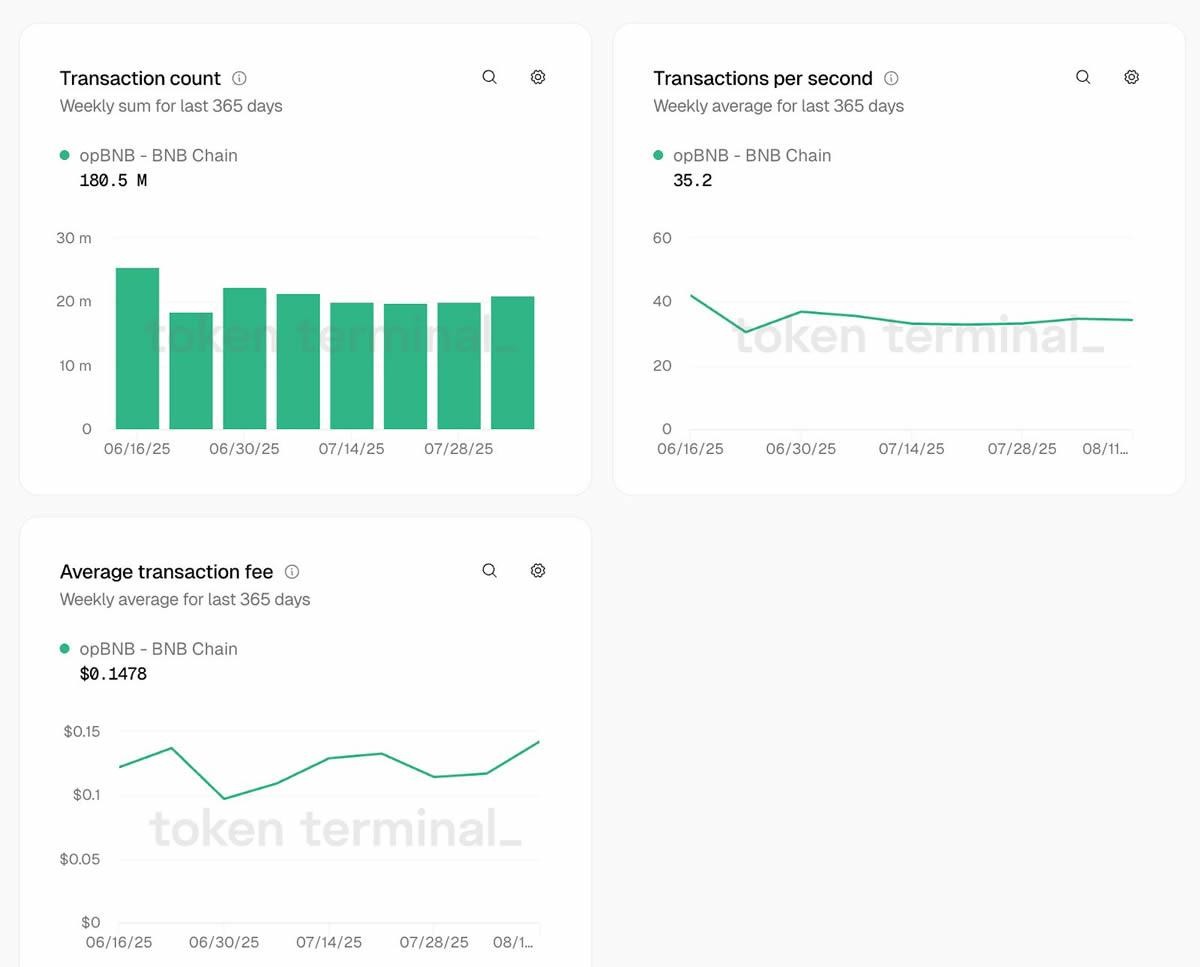Select the 06/16/25 bar in Transaction count
This screenshot has height=967, width=1200.
click(137, 348)
